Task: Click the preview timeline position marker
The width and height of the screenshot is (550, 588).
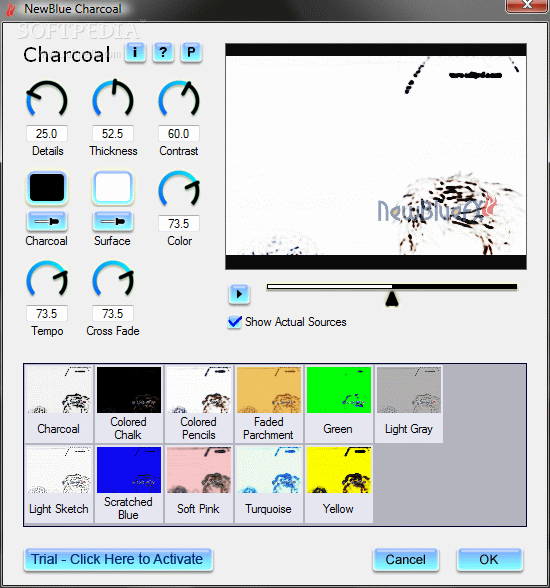Action: coord(392,299)
